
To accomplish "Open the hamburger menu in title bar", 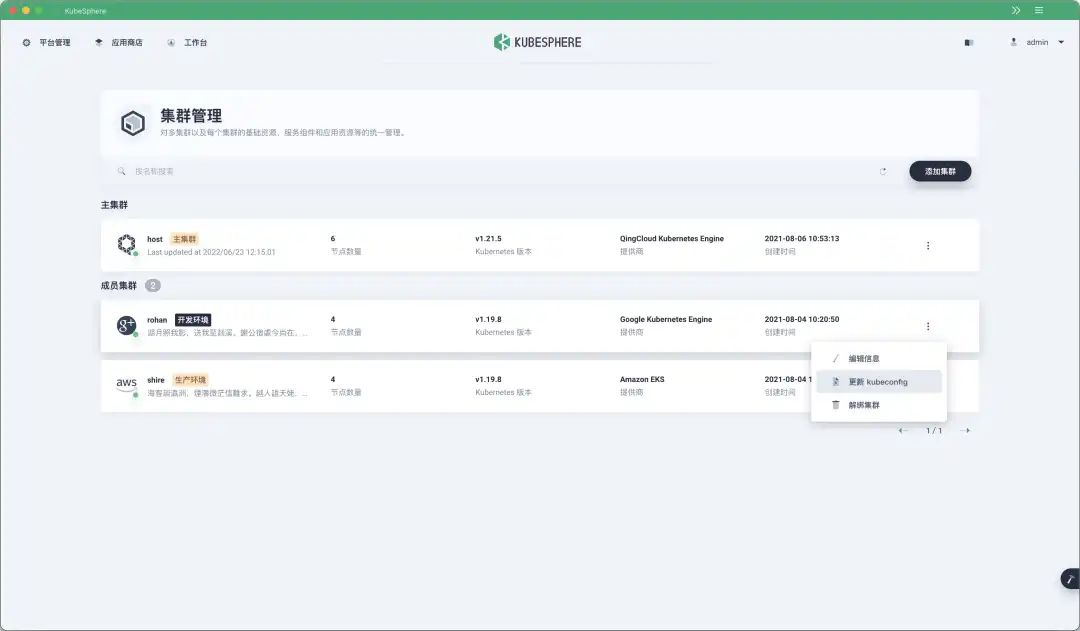I will coord(1039,10).
